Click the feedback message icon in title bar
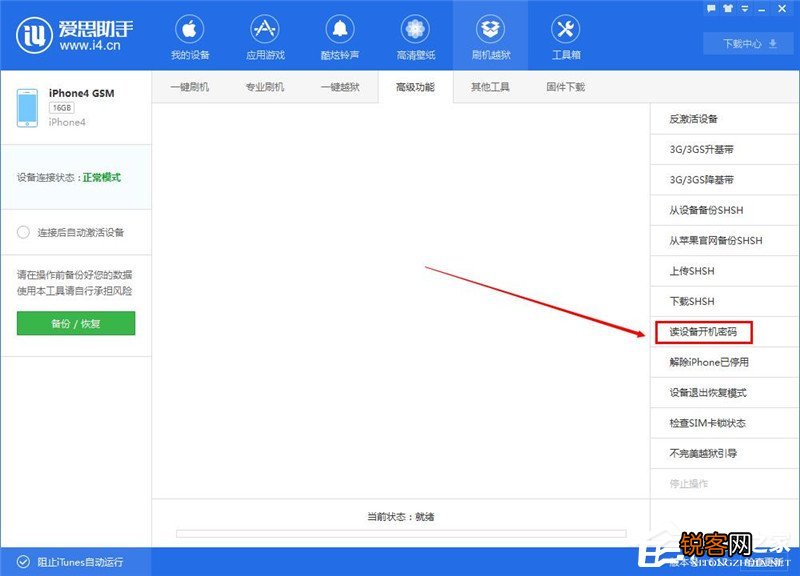Screen dimensions: 800x576 click(x=712, y=8)
